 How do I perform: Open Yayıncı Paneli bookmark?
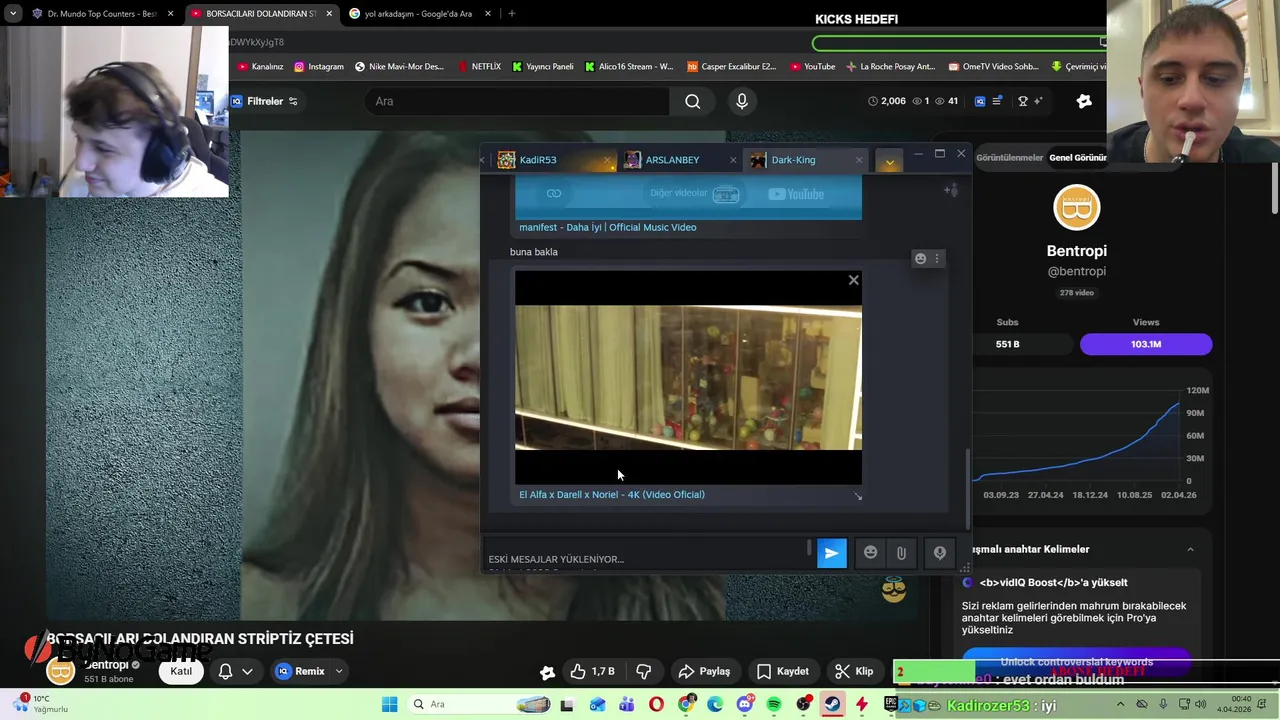click(543, 67)
